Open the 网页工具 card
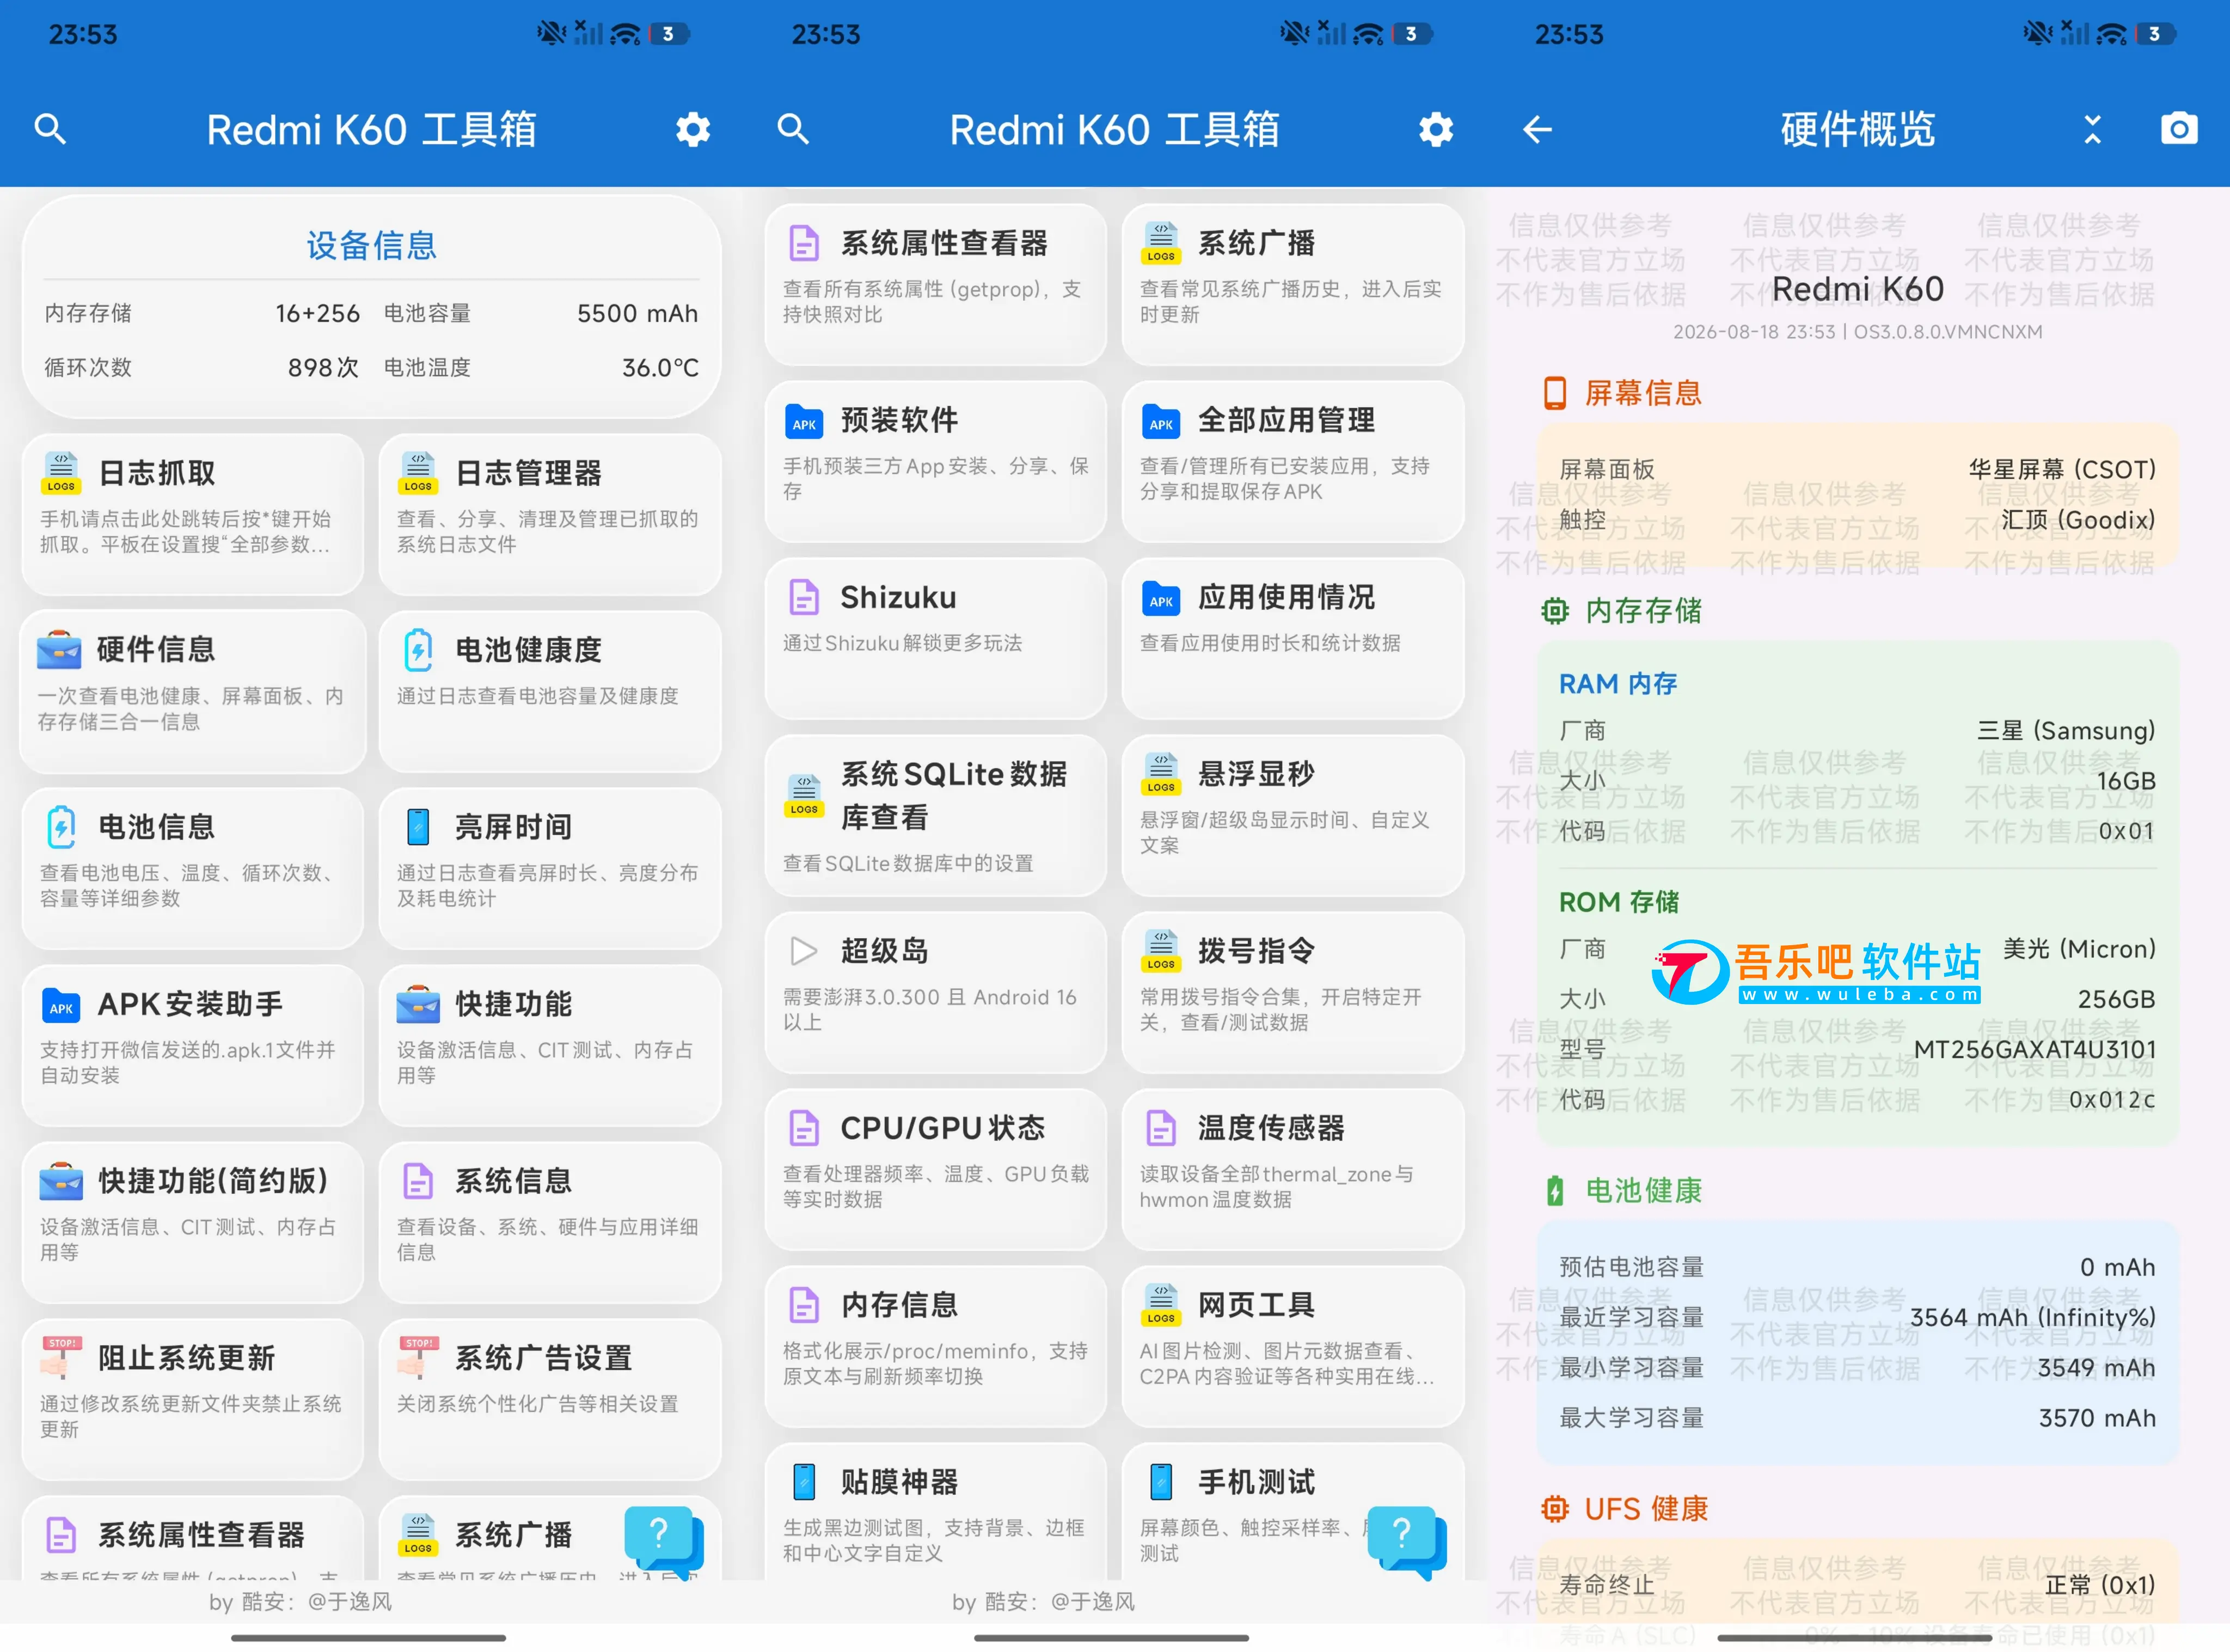Image resolution: width=2230 pixels, height=1652 pixels. pyautogui.click(x=1293, y=1346)
